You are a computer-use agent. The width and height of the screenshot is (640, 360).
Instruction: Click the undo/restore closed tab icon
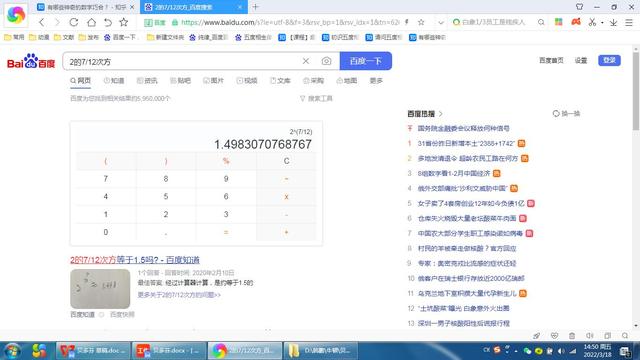108,22
